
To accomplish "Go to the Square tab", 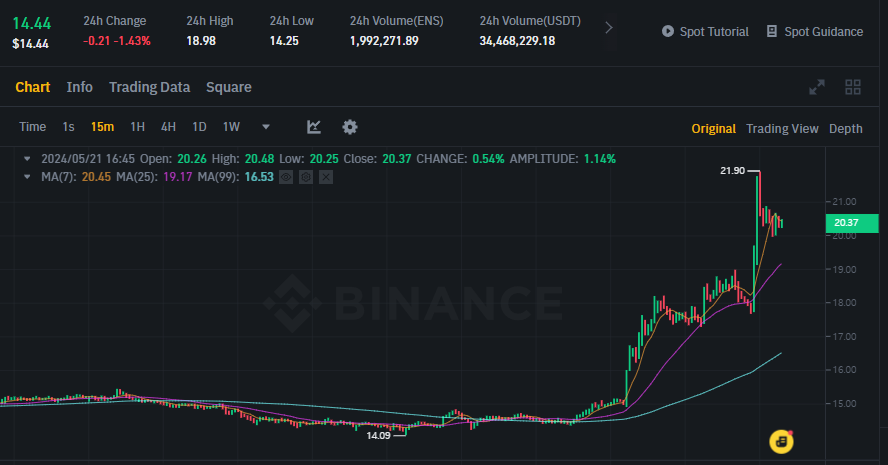I will click(229, 87).
